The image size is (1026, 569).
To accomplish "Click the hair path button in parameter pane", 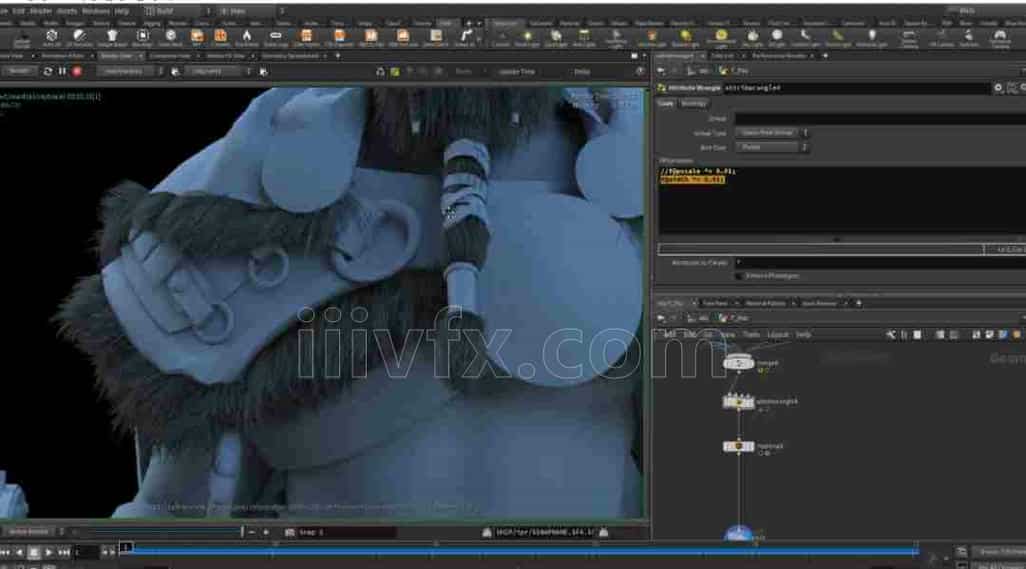I will click(x=734, y=71).
